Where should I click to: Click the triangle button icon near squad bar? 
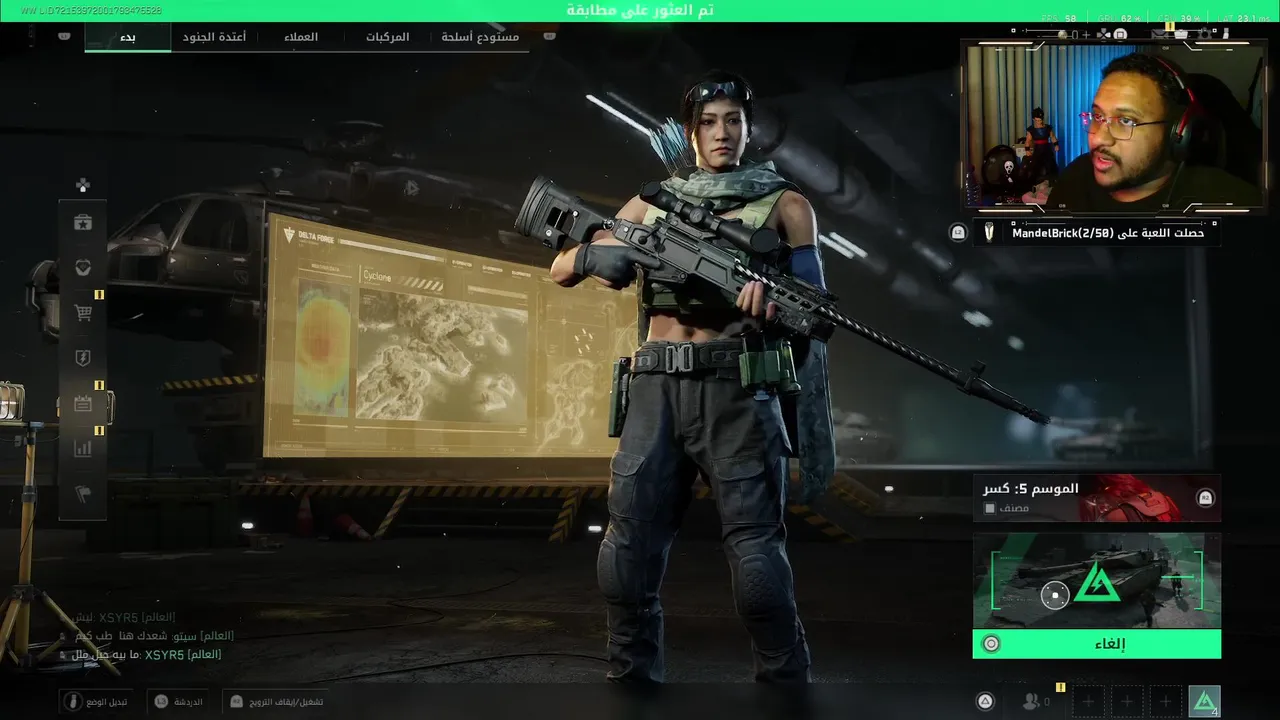coord(985,702)
